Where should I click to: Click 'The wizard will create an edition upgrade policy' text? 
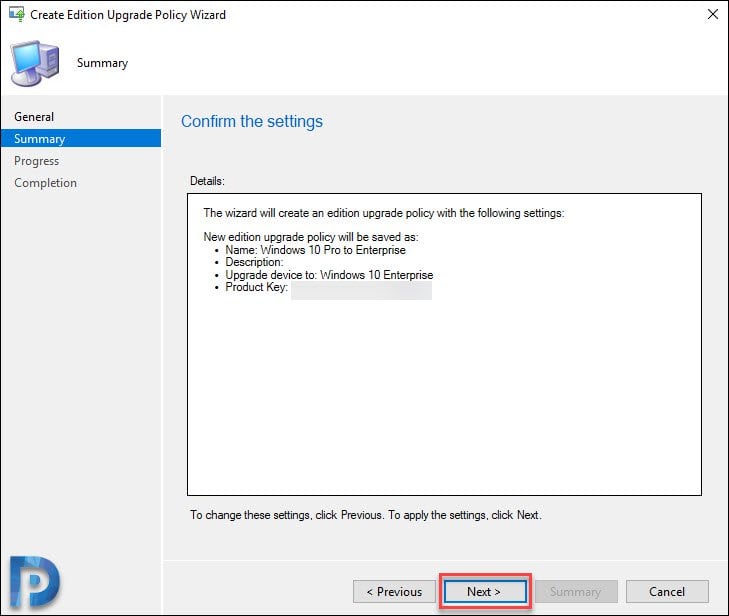pyautogui.click(x=384, y=213)
